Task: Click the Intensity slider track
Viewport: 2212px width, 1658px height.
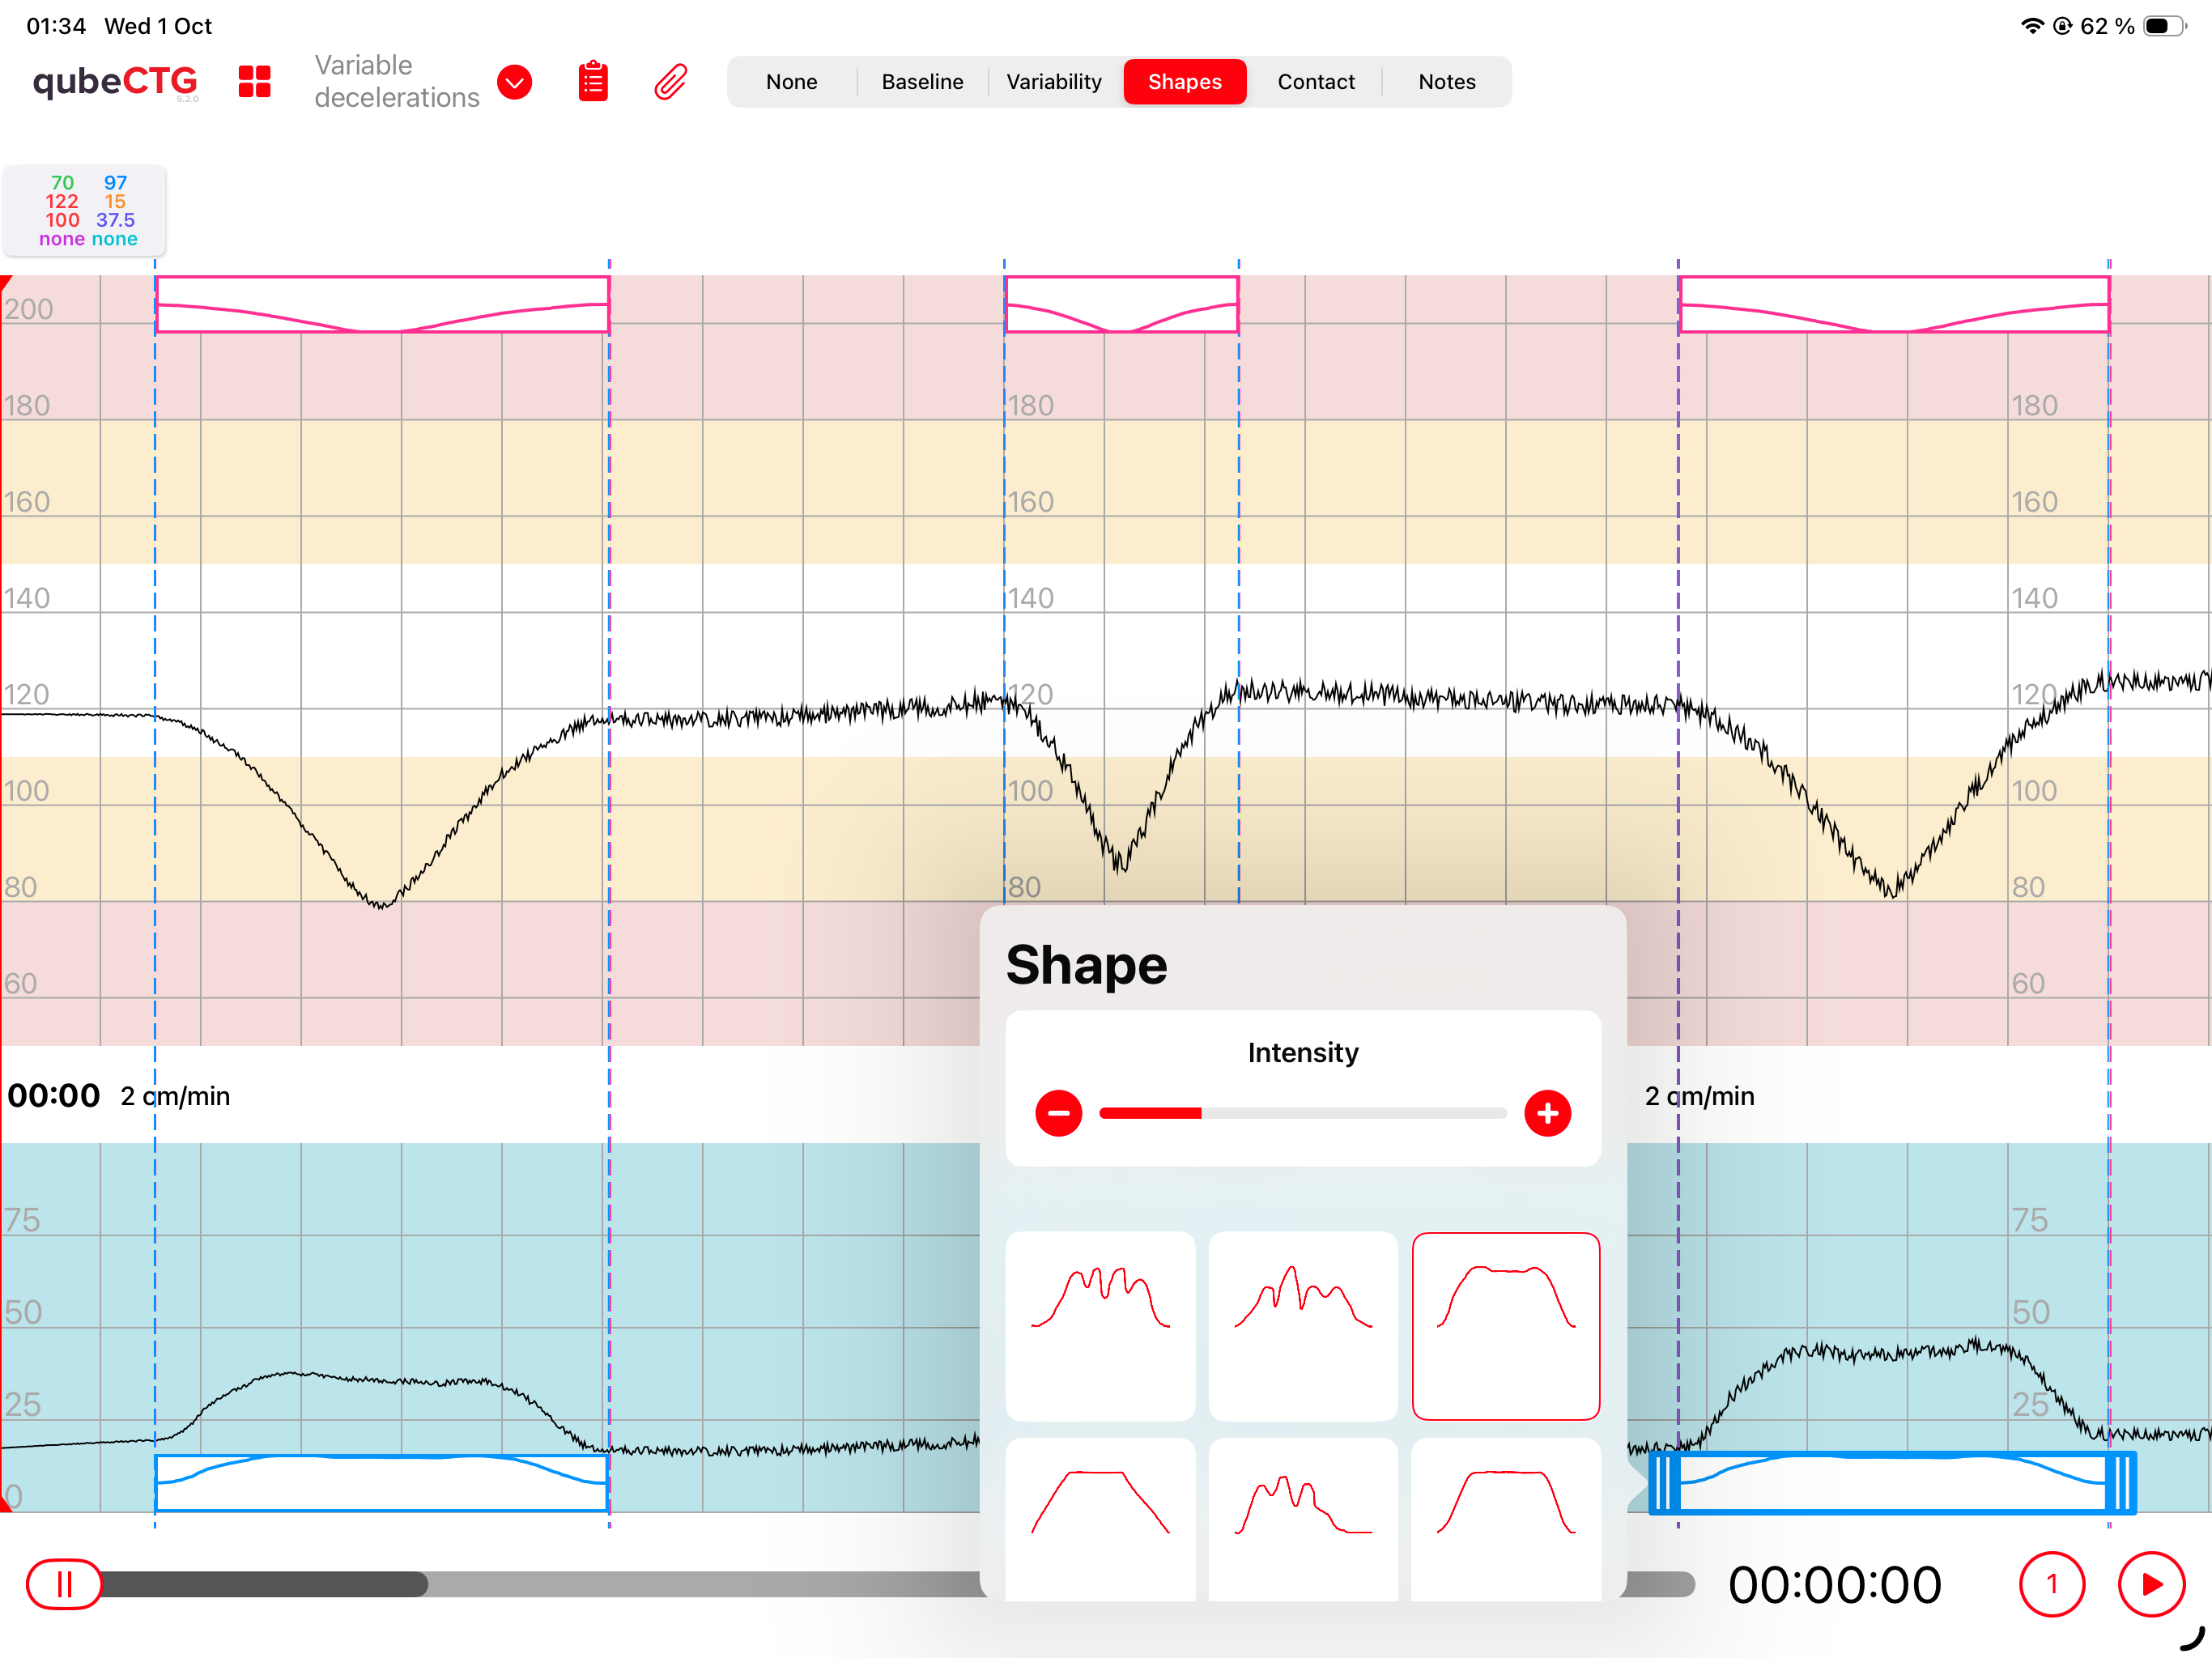Action: (1302, 1113)
